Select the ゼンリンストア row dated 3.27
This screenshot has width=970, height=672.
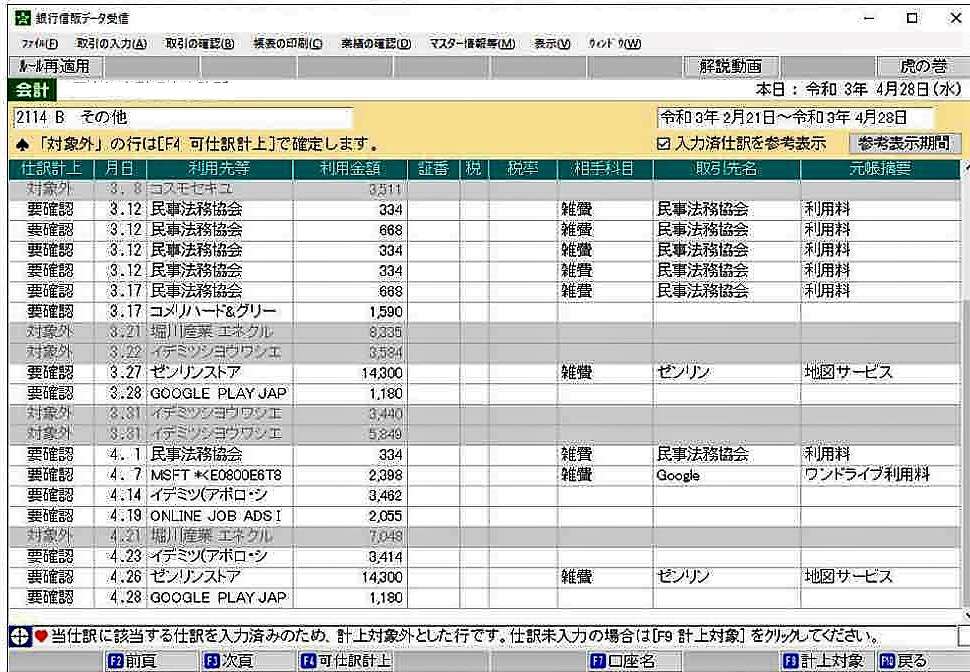[220, 373]
